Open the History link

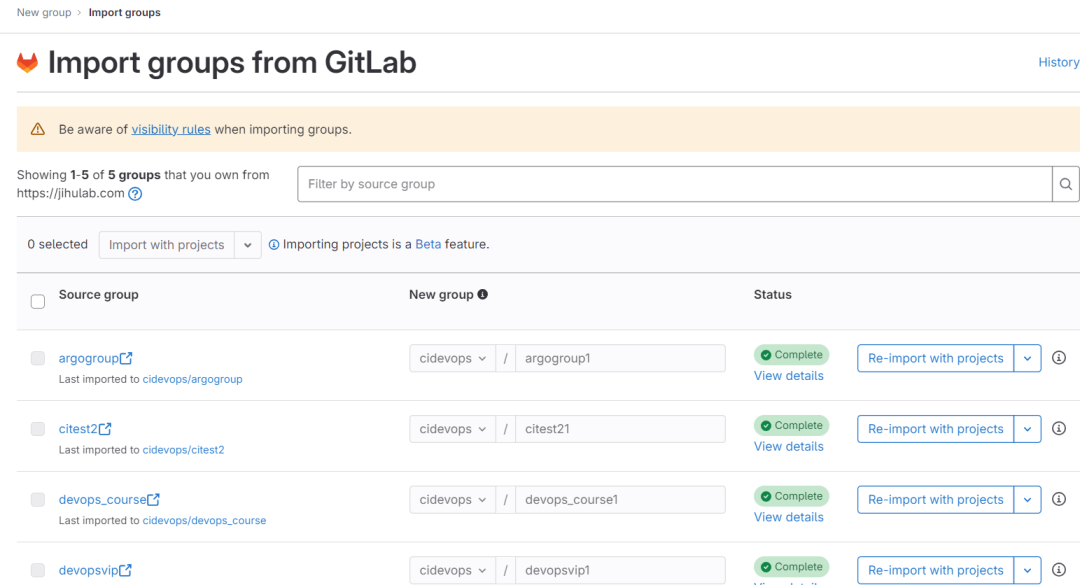[x=1058, y=62]
